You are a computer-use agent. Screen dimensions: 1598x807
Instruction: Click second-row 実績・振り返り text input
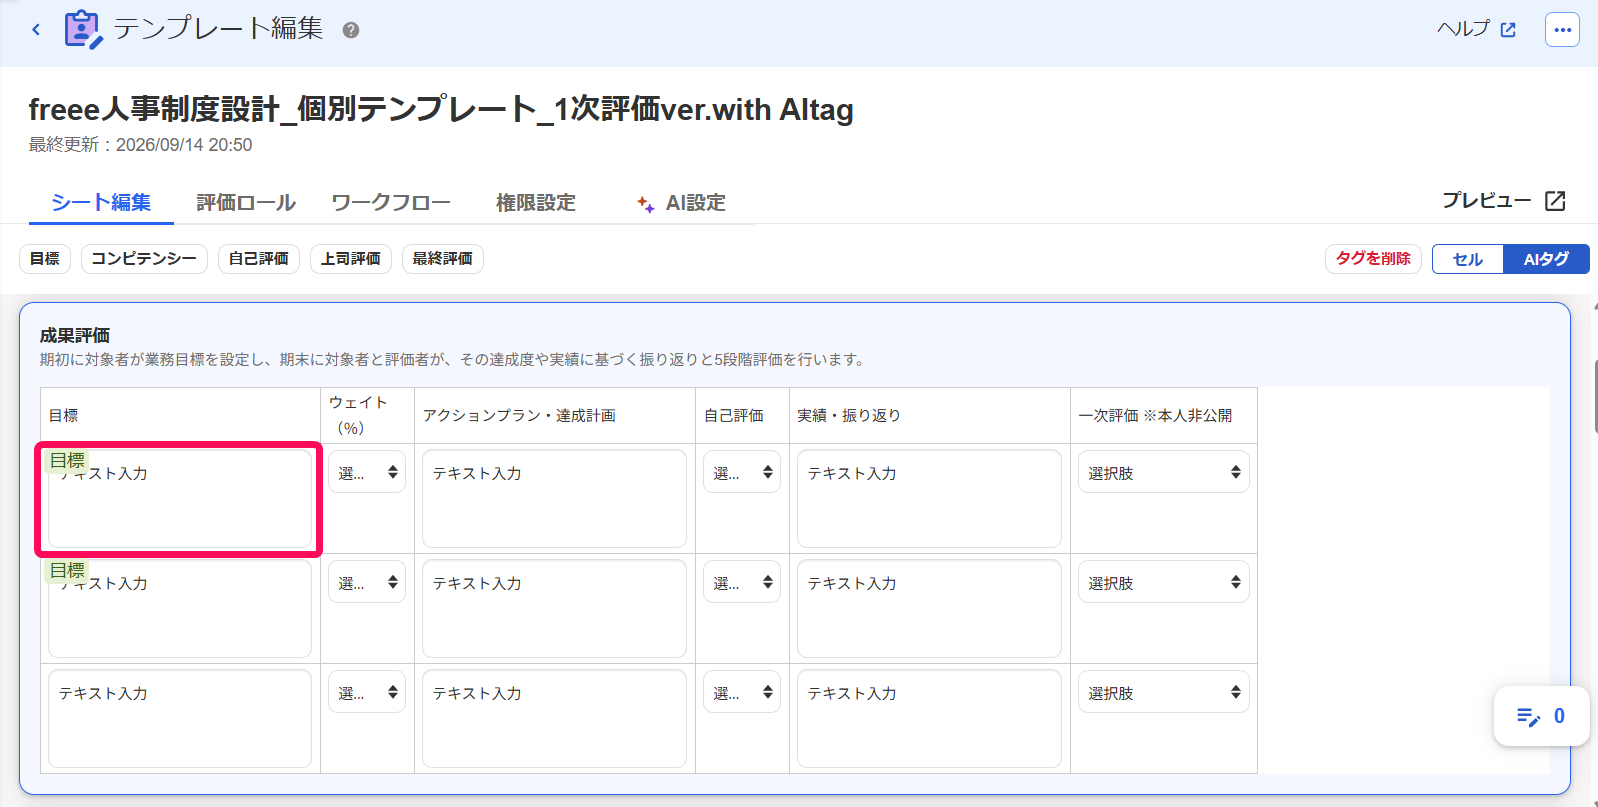point(930,609)
